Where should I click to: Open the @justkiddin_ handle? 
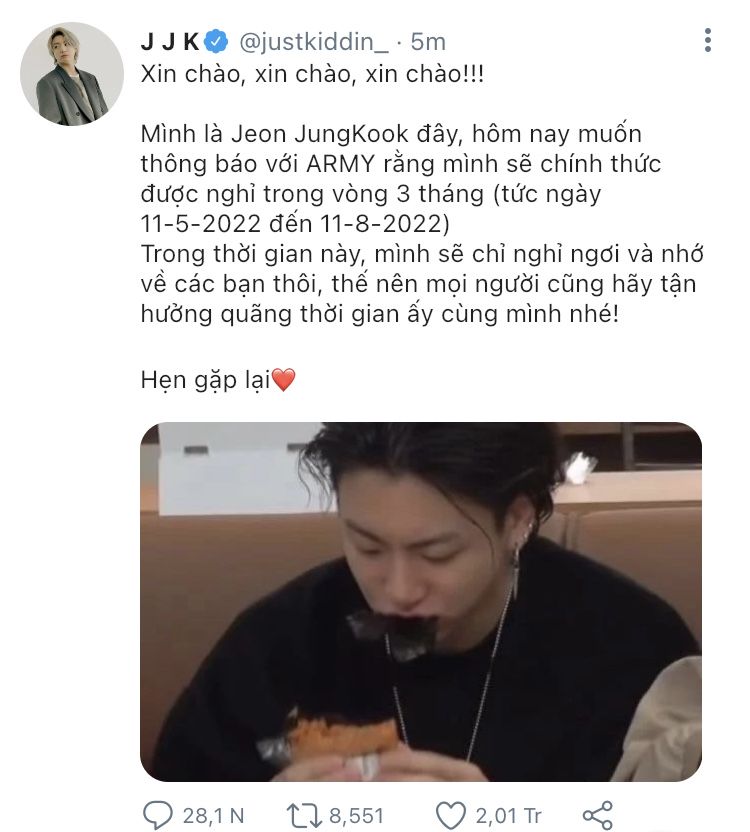[314, 42]
